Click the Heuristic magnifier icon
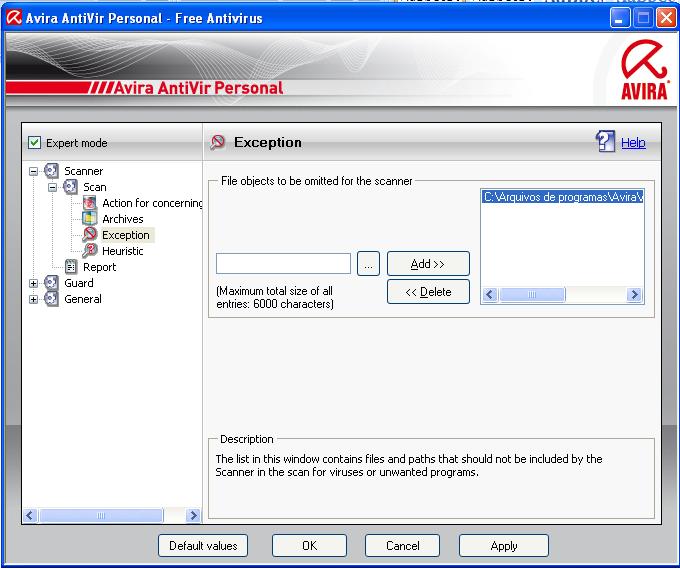Image resolution: width=680 pixels, height=569 pixels. [89, 251]
